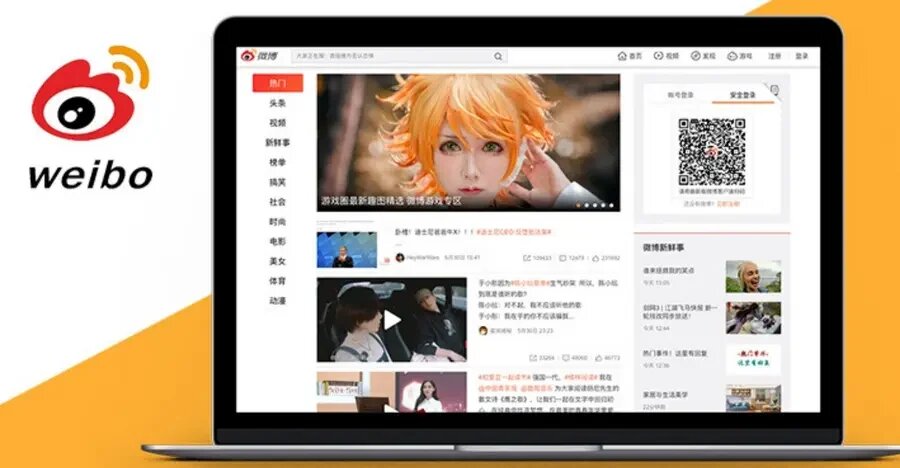The height and width of the screenshot is (468, 900).
Task: Like the 迪士尼 post with the thumbs-up icon
Action: (596, 258)
